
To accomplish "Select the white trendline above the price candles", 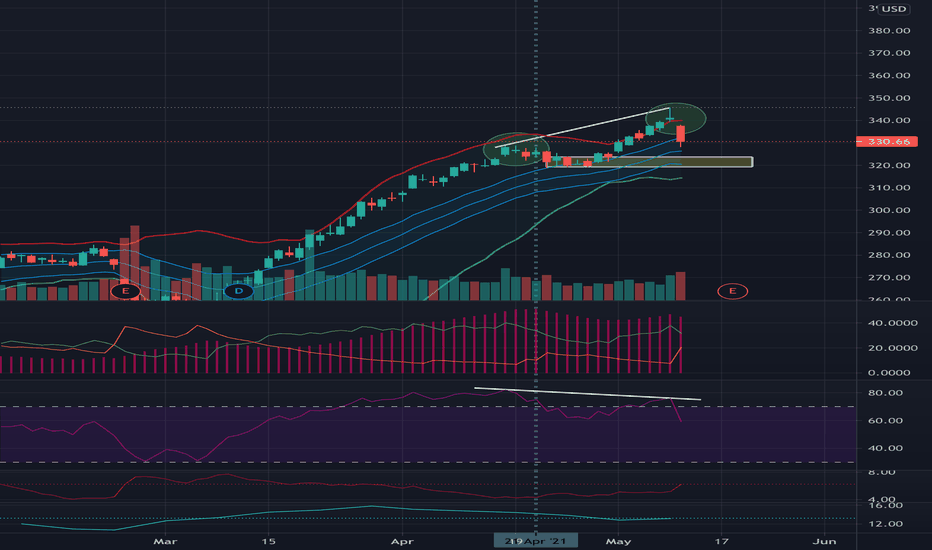I will point(582,127).
